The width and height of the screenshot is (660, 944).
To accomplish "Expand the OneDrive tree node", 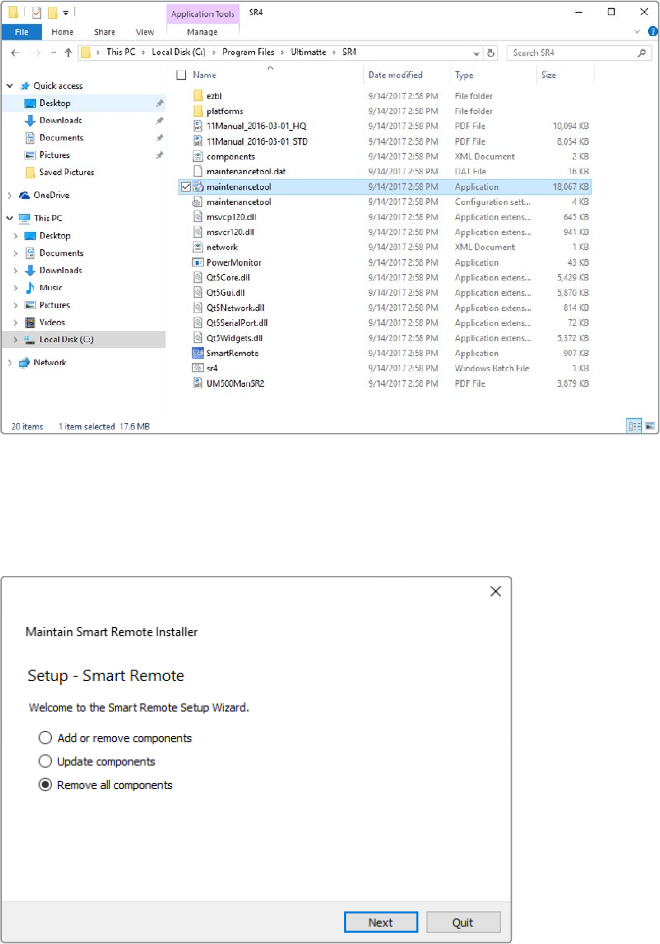I will pos(10,195).
